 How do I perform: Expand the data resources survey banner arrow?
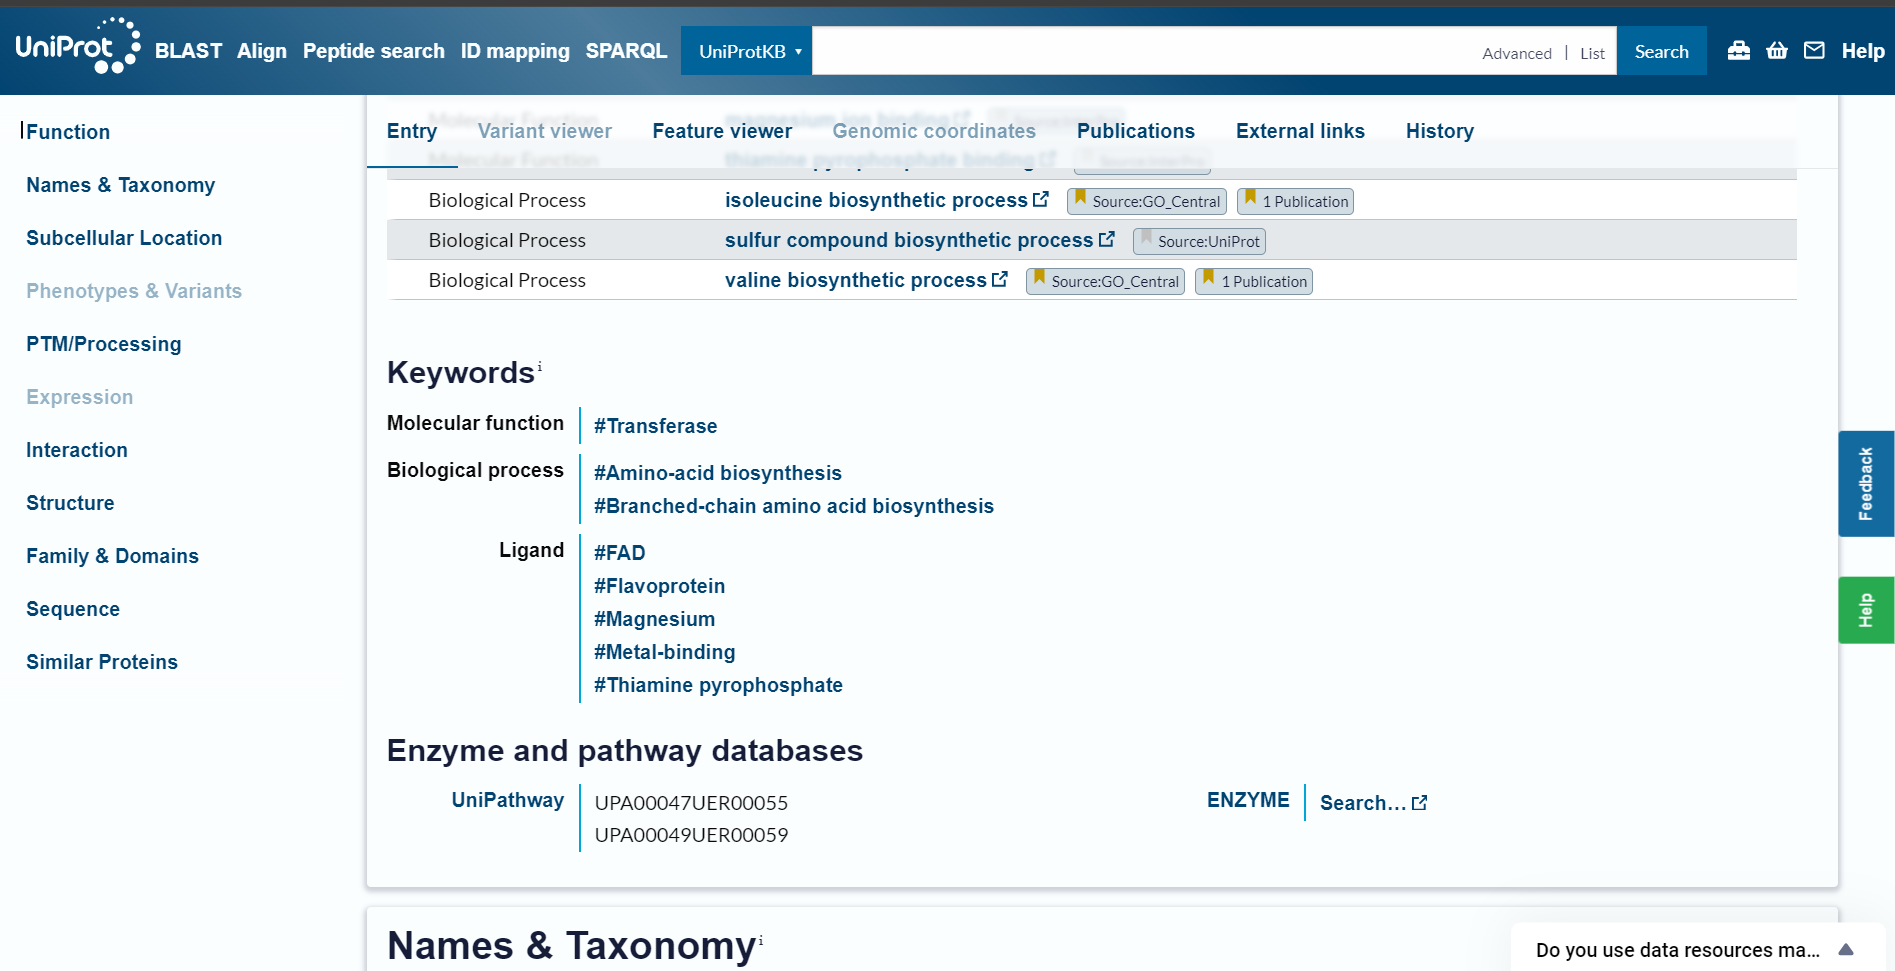point(1846,949)
